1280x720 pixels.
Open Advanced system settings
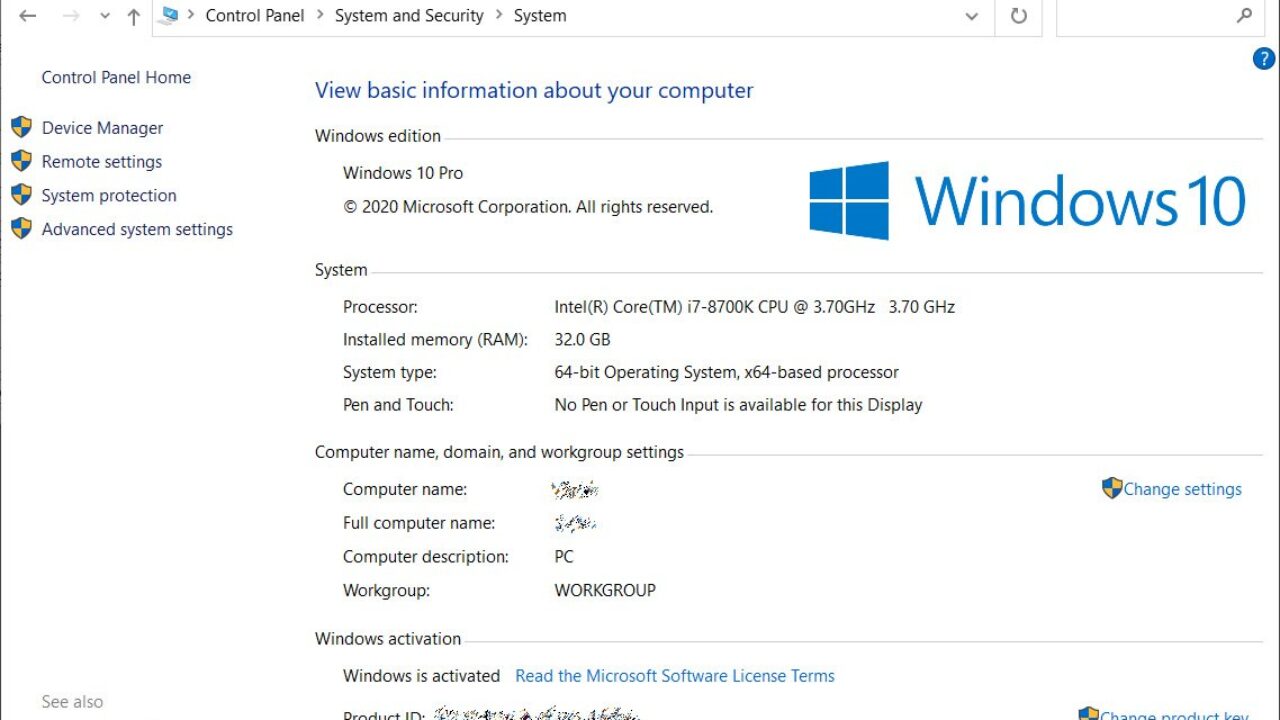click(x=137, y=229)
